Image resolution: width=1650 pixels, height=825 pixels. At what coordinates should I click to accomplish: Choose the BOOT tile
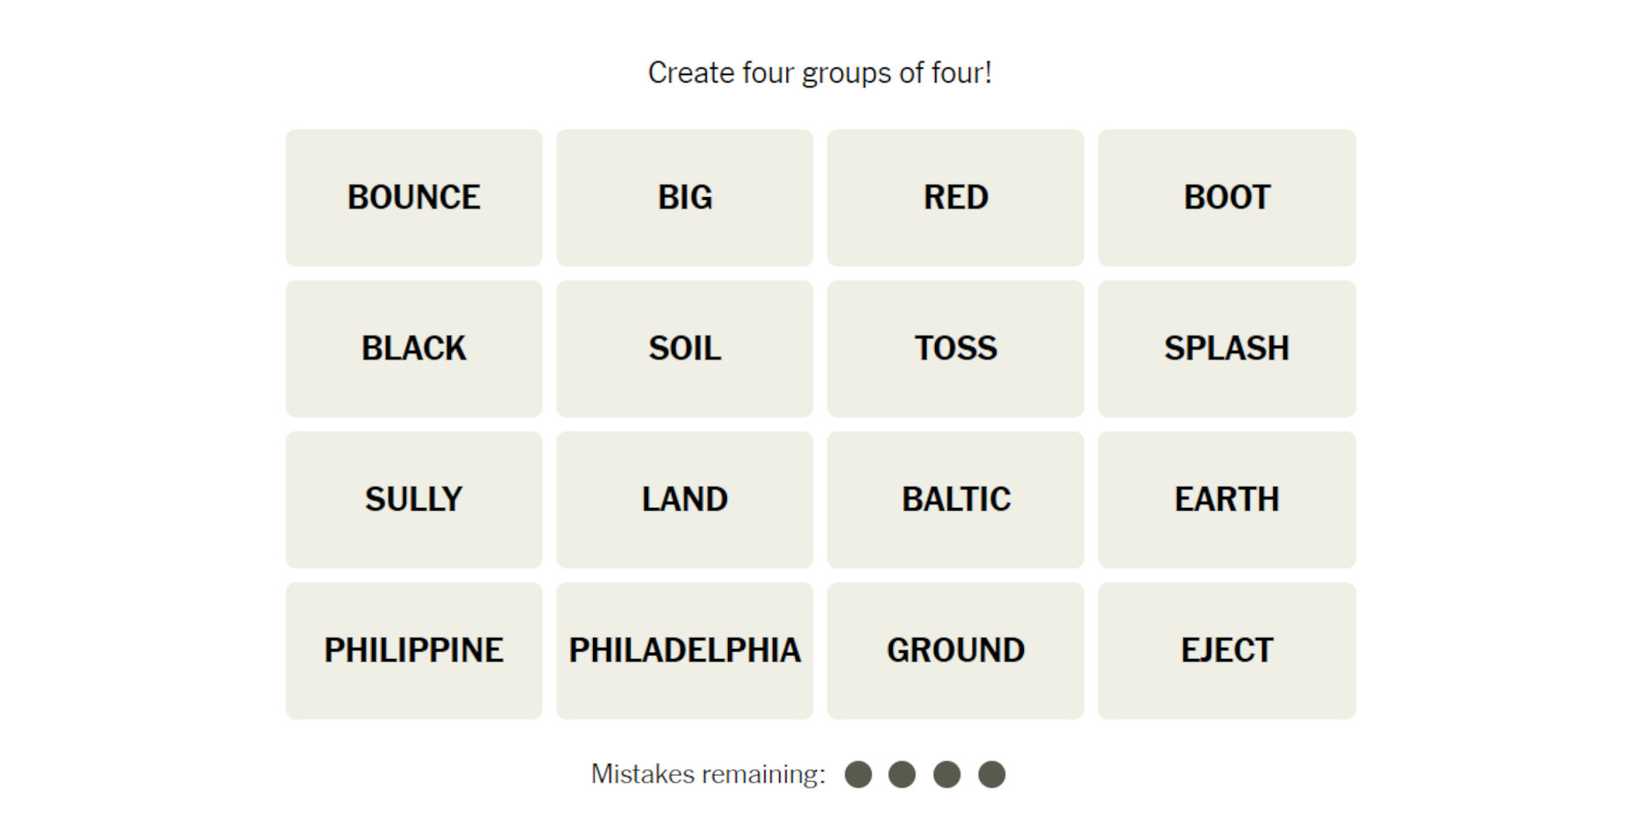(1226, 197)
